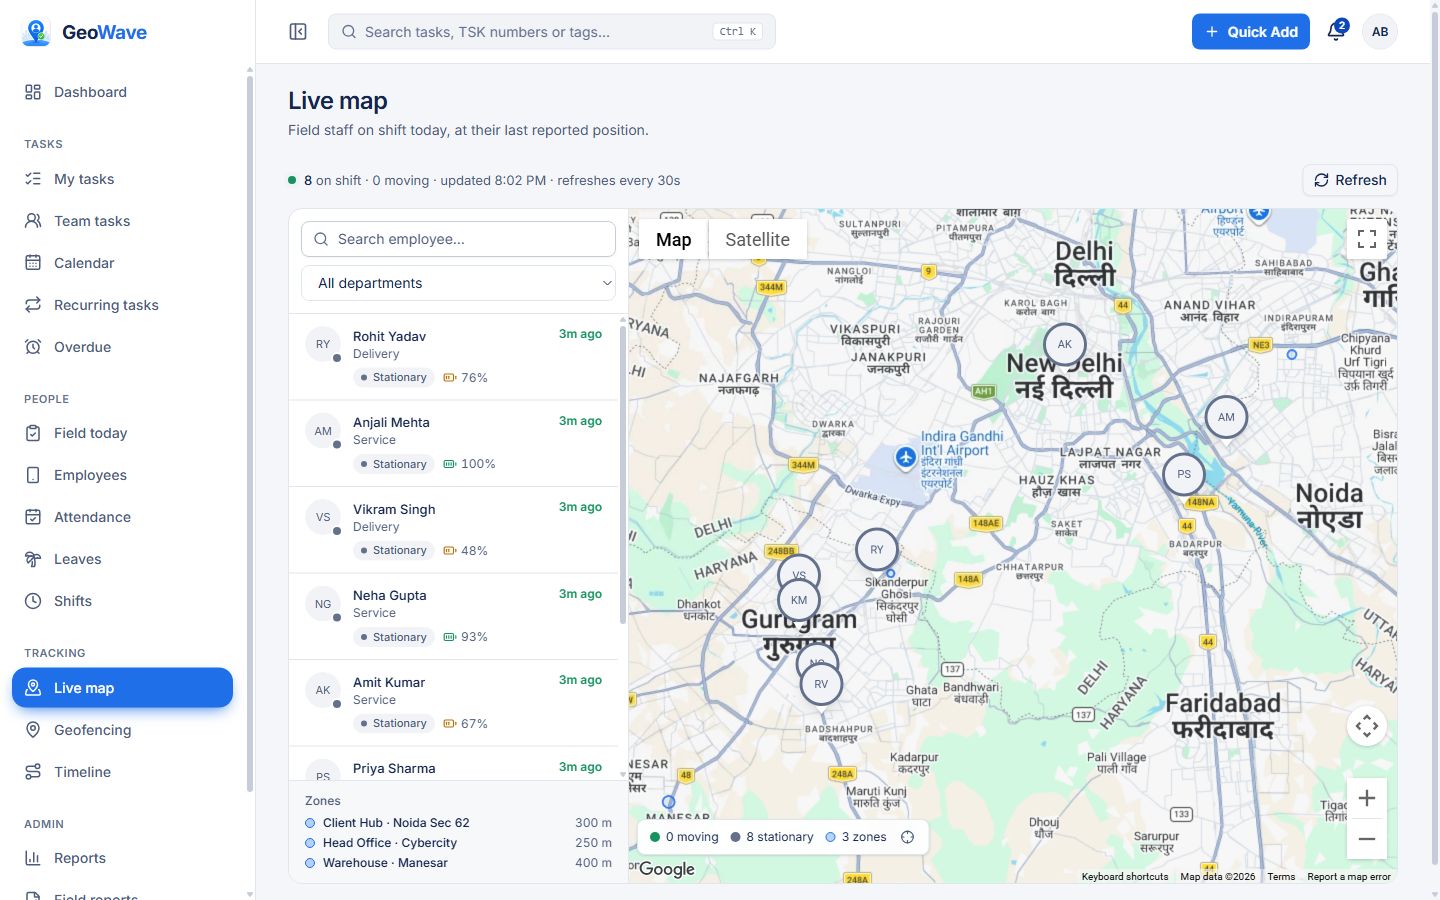Switch to the Map view type
Screen dimensions: 1440x900
click(x=674, y=240)
